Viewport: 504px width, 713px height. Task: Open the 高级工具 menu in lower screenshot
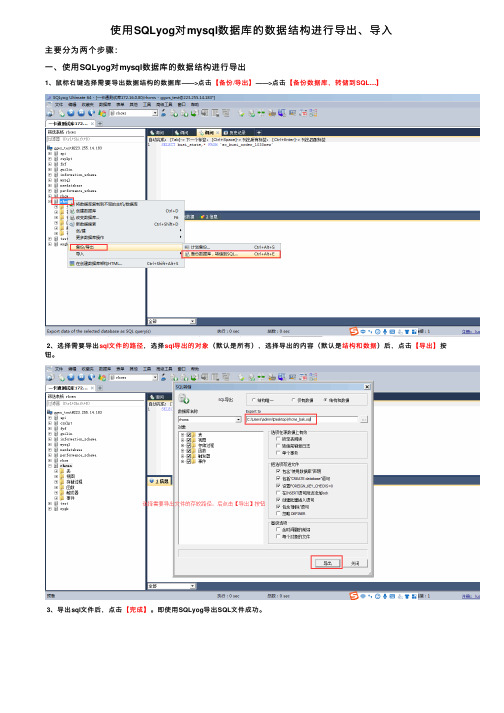tap(164, 369)
